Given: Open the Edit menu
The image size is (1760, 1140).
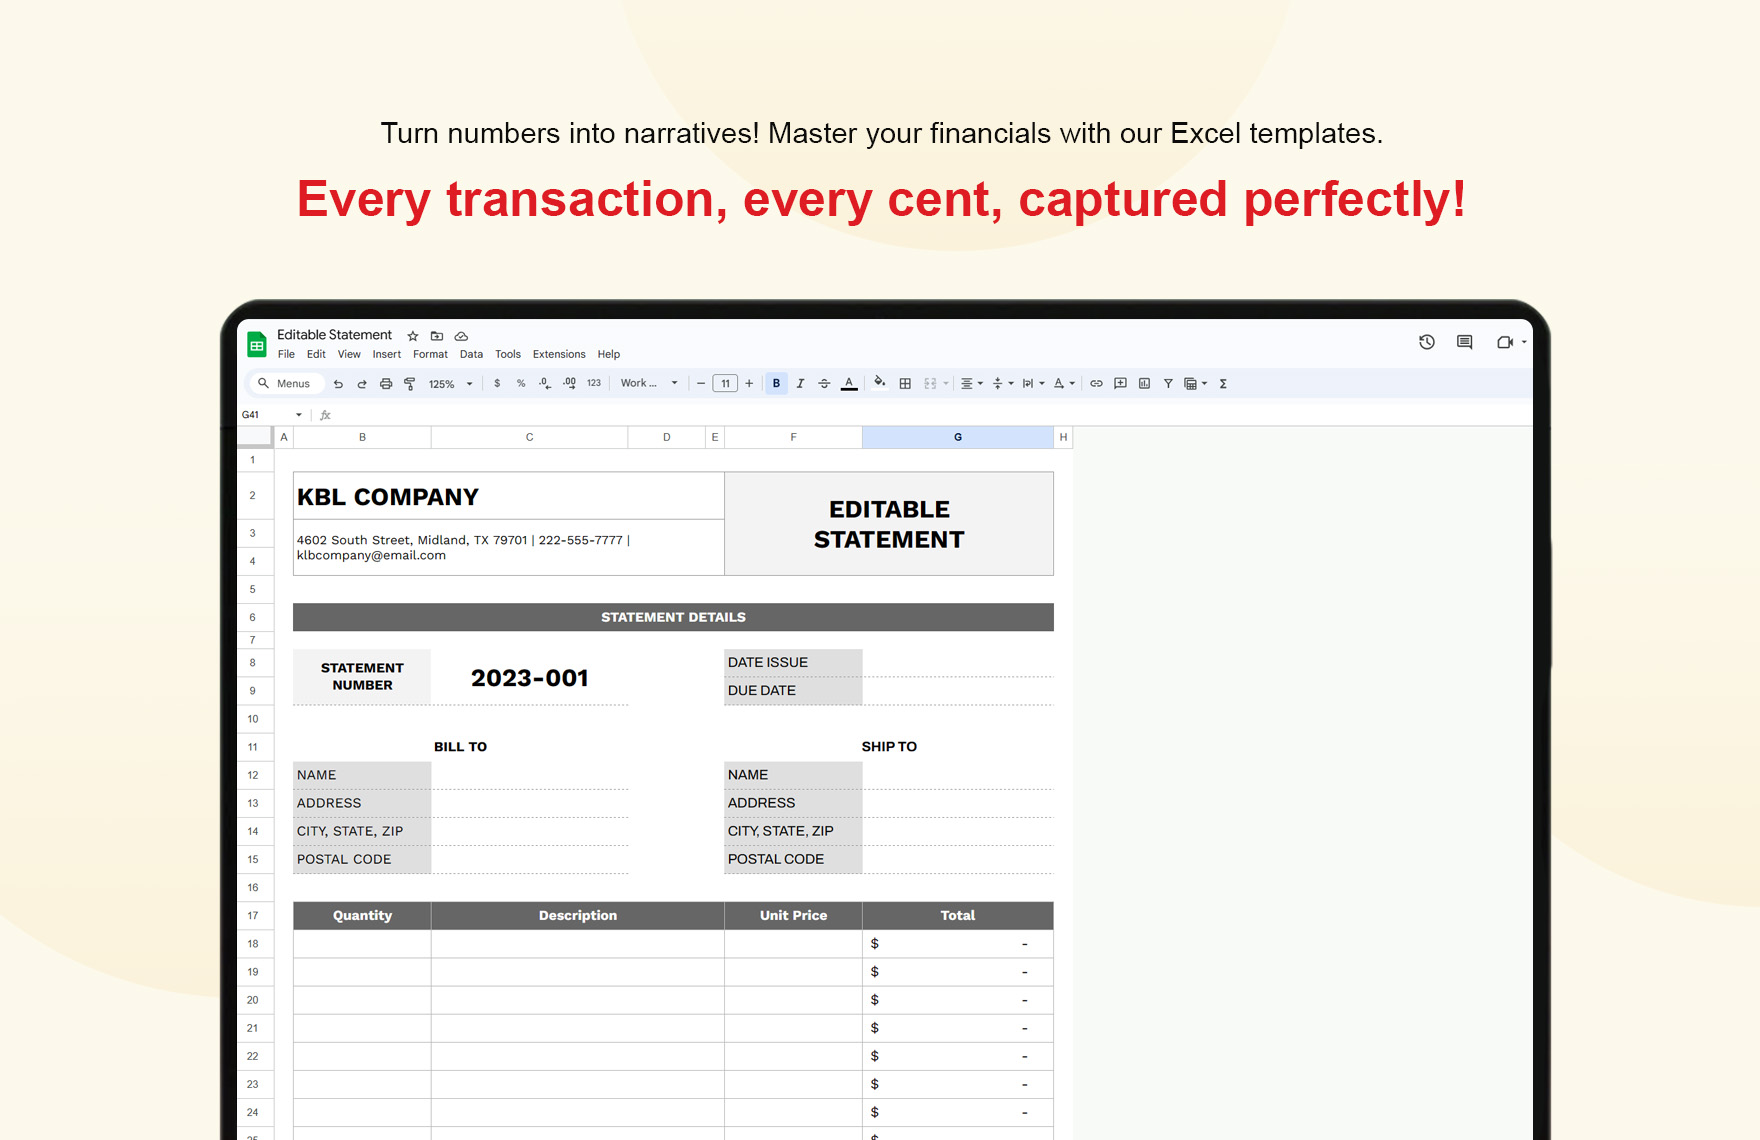Looking at the screenshot, I should pyautogui.click(x=316, y=354).
